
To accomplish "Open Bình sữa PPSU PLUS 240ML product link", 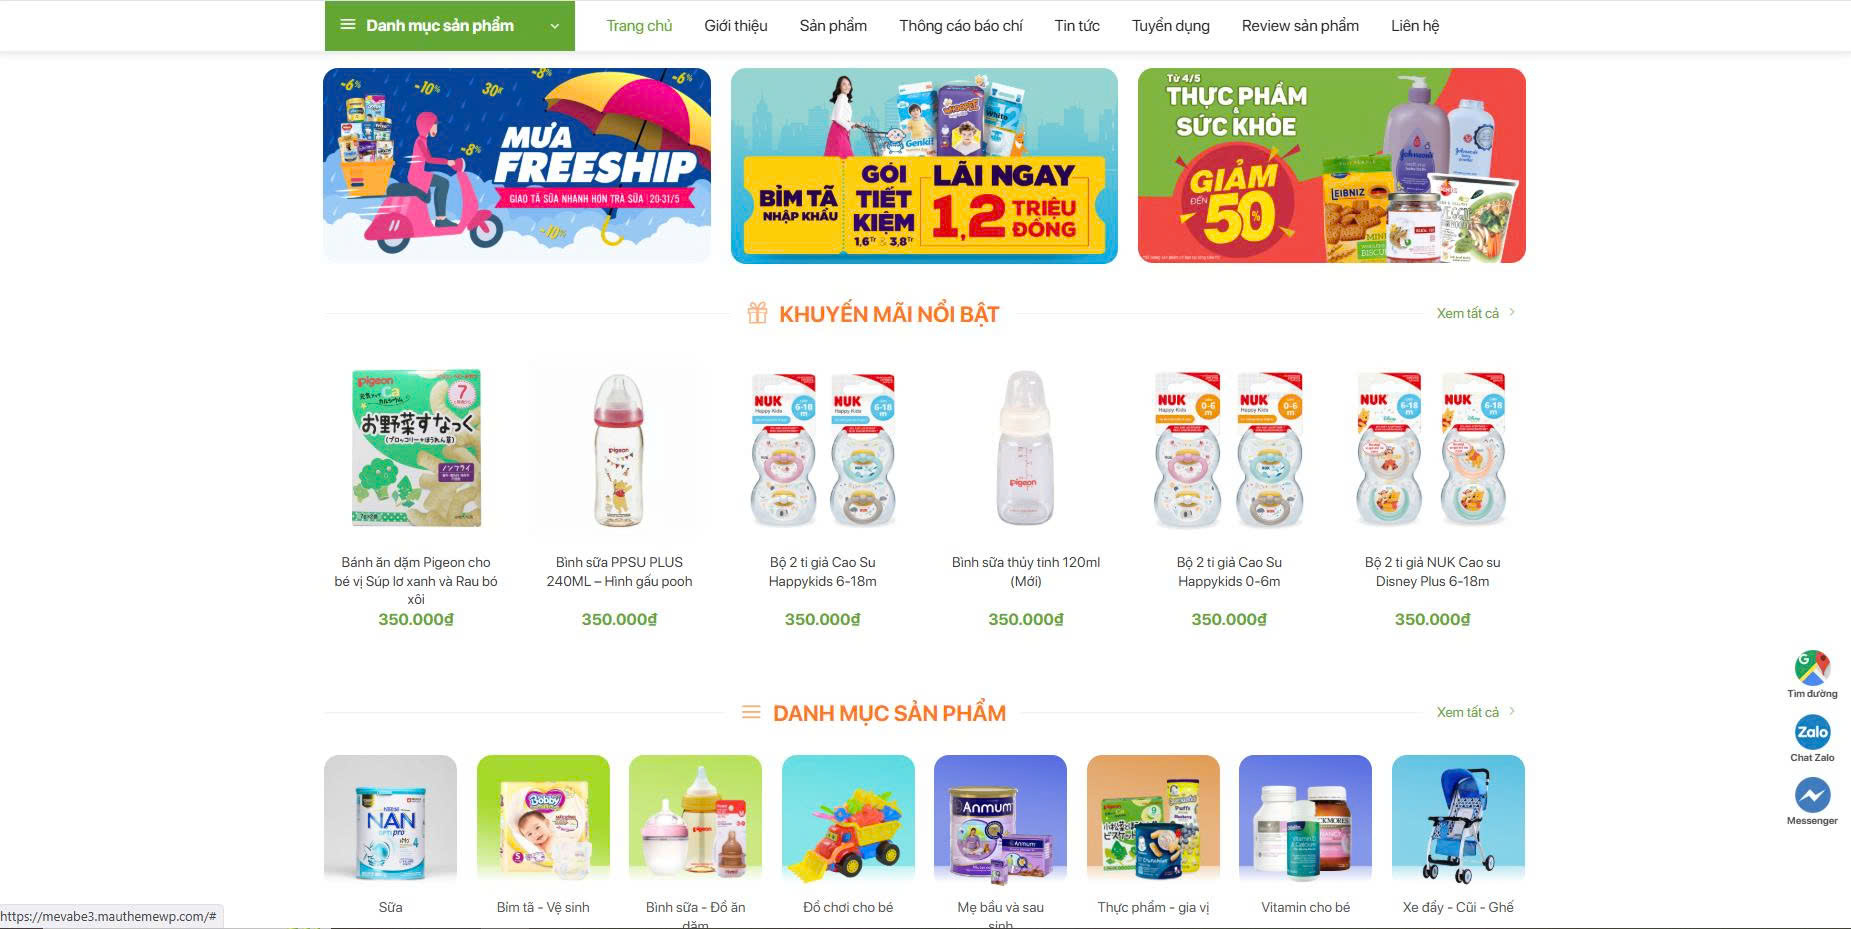I will [x=619, y=571].
